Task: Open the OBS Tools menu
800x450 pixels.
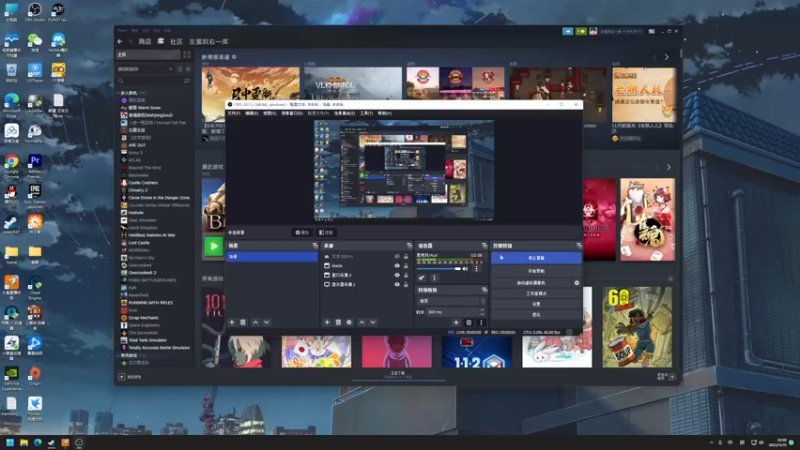Action: [x=366, y=113]
